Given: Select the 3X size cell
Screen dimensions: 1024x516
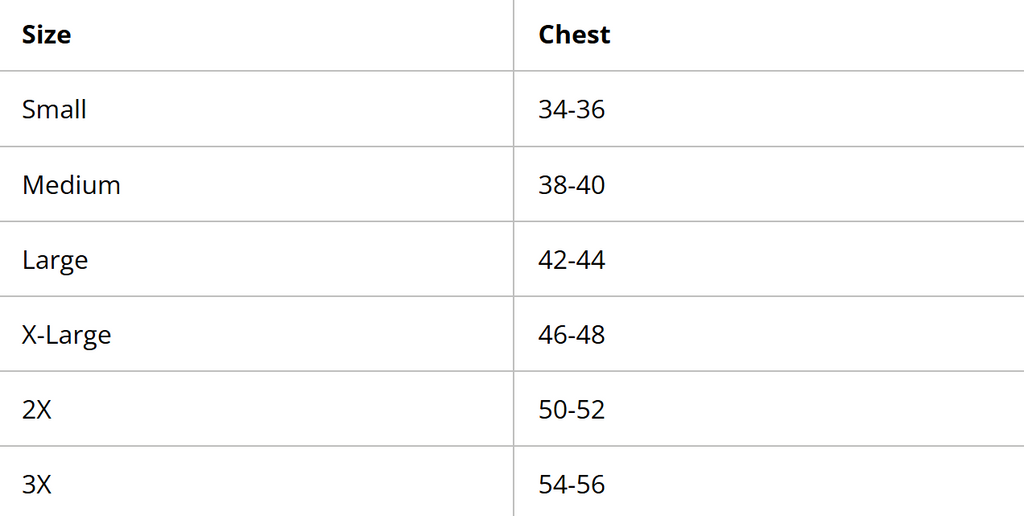Looking at the screenshot, I should (x=37, y=485).
